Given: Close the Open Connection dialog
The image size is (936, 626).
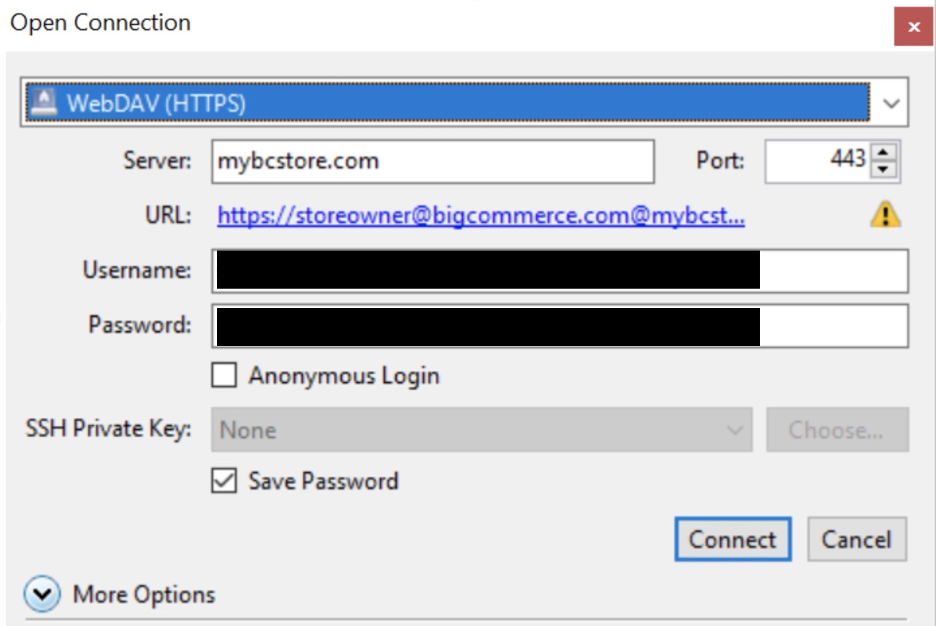Looking at the screenshot, I should click(x=913, y=27).
